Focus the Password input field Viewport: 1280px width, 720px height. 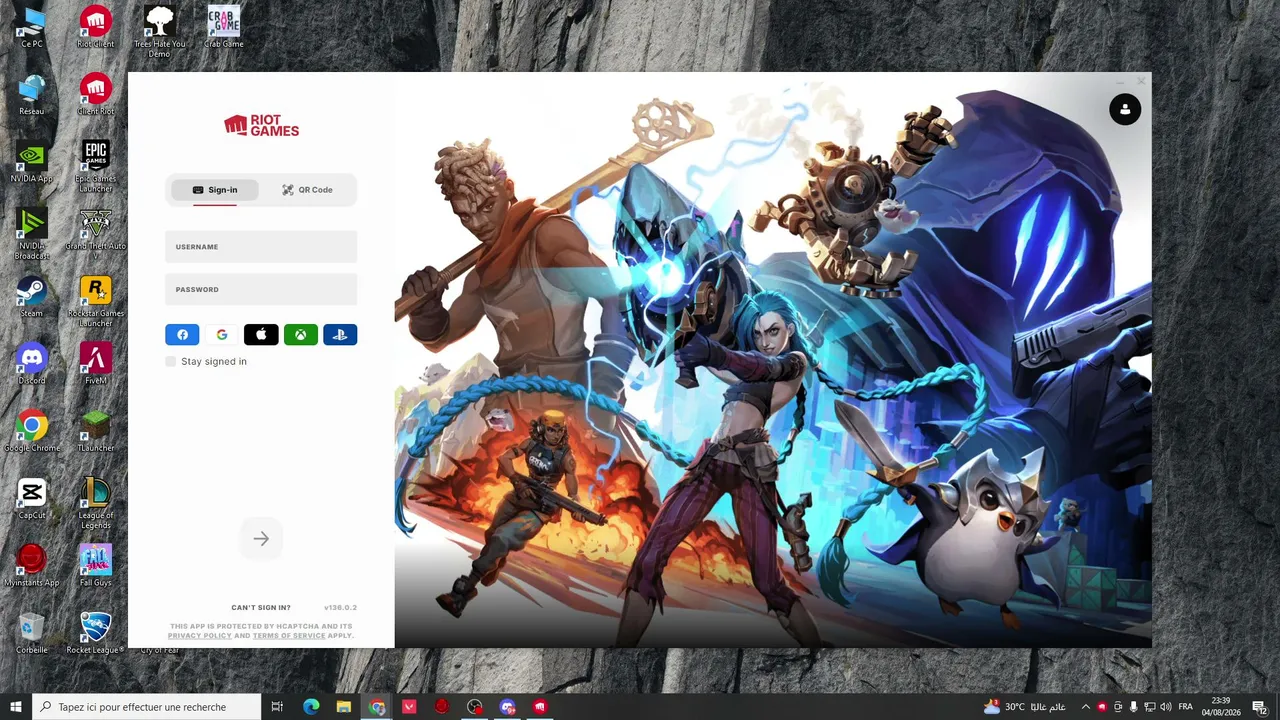pyautogui.click(x=261, y=289)
